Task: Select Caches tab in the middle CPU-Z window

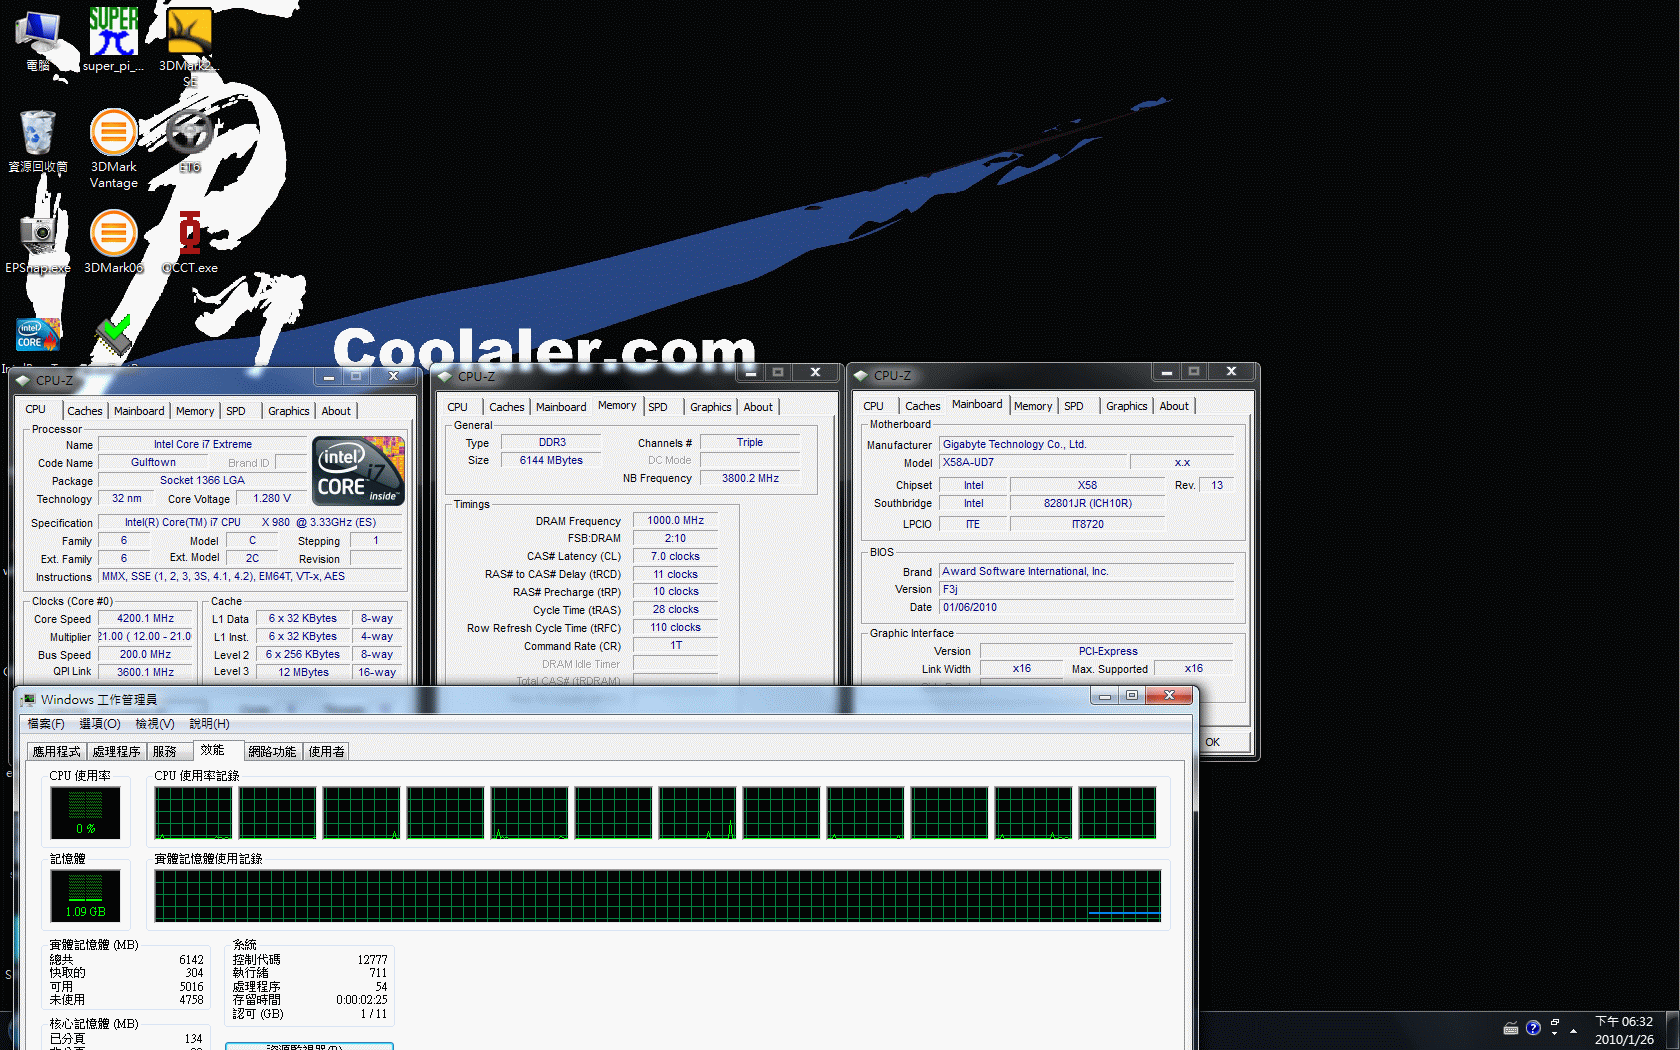Action: tap(507, 407)
